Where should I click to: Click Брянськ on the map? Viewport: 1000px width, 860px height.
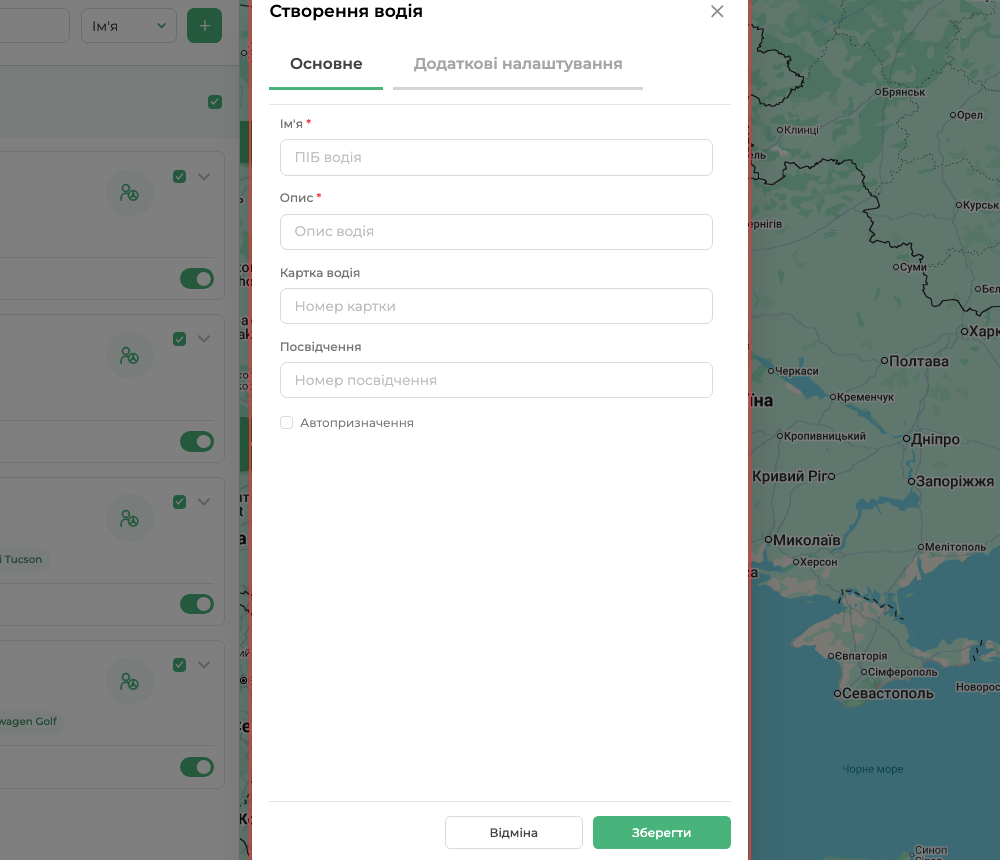coord(904,93)
